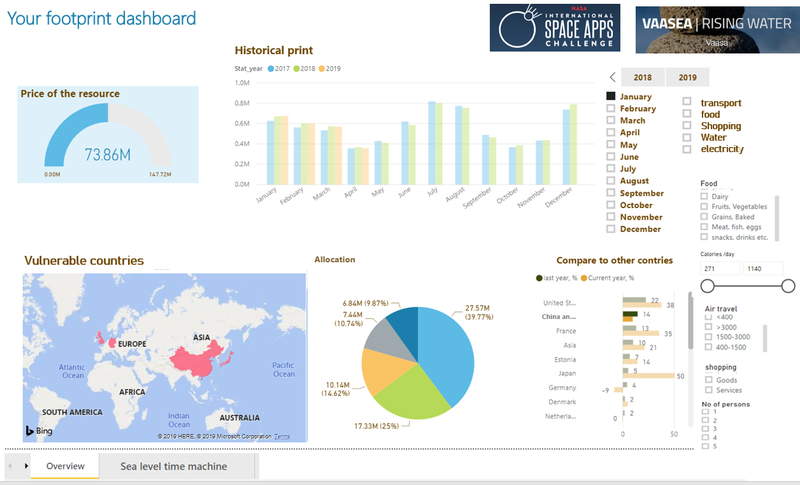800x485 pixels.
Task: Click the next page arrow beside Overview tab
Action: (x=24, y=466)
